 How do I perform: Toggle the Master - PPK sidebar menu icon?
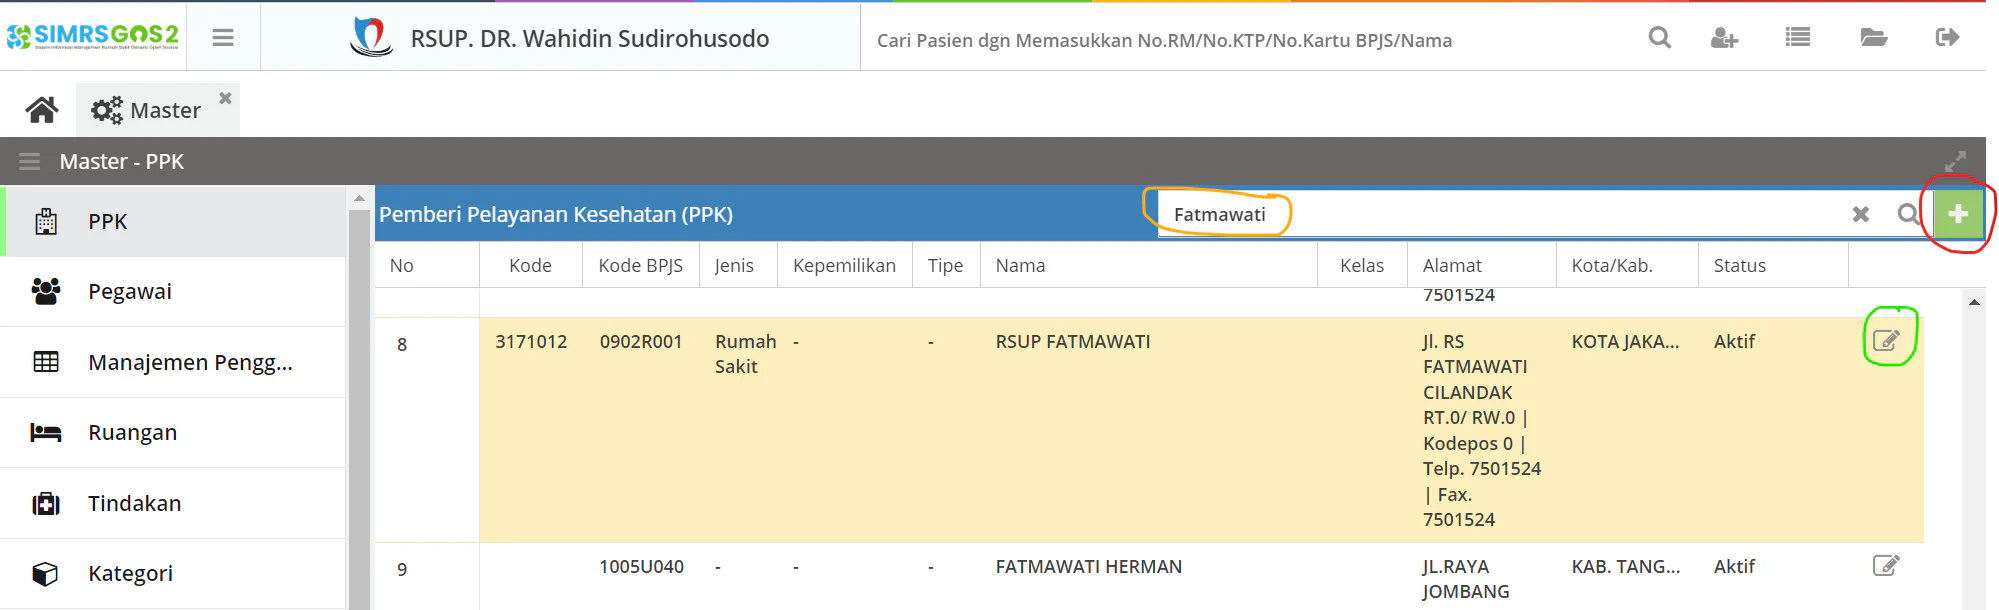29,162
